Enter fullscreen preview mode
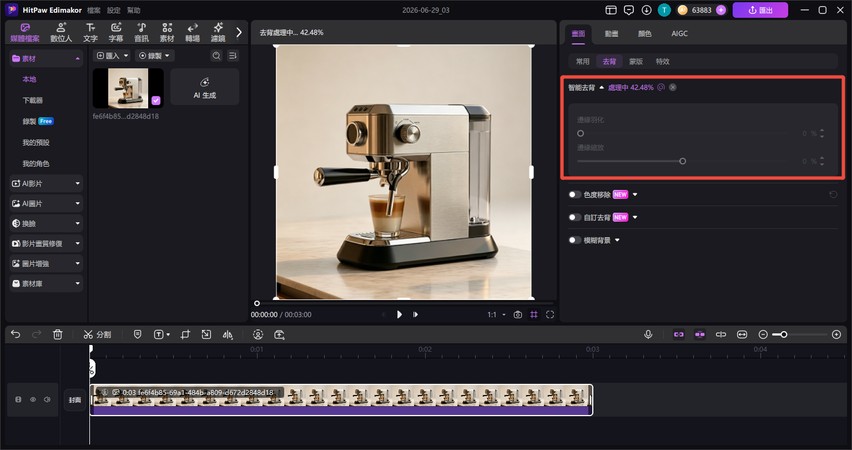This screenshot has height=450, width=852. point(550,315)
